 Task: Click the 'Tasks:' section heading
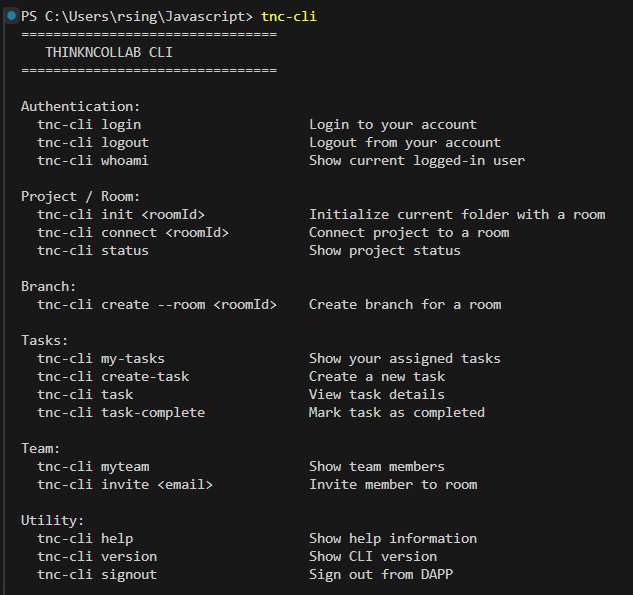[44, 341]
